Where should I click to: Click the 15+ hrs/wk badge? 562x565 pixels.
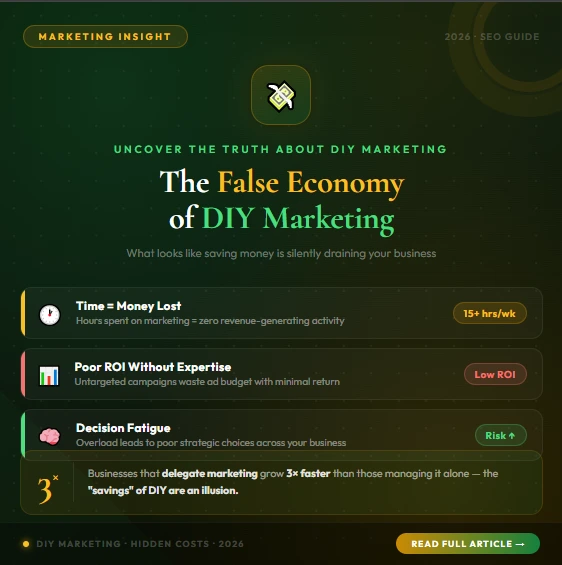coord(490,313)
